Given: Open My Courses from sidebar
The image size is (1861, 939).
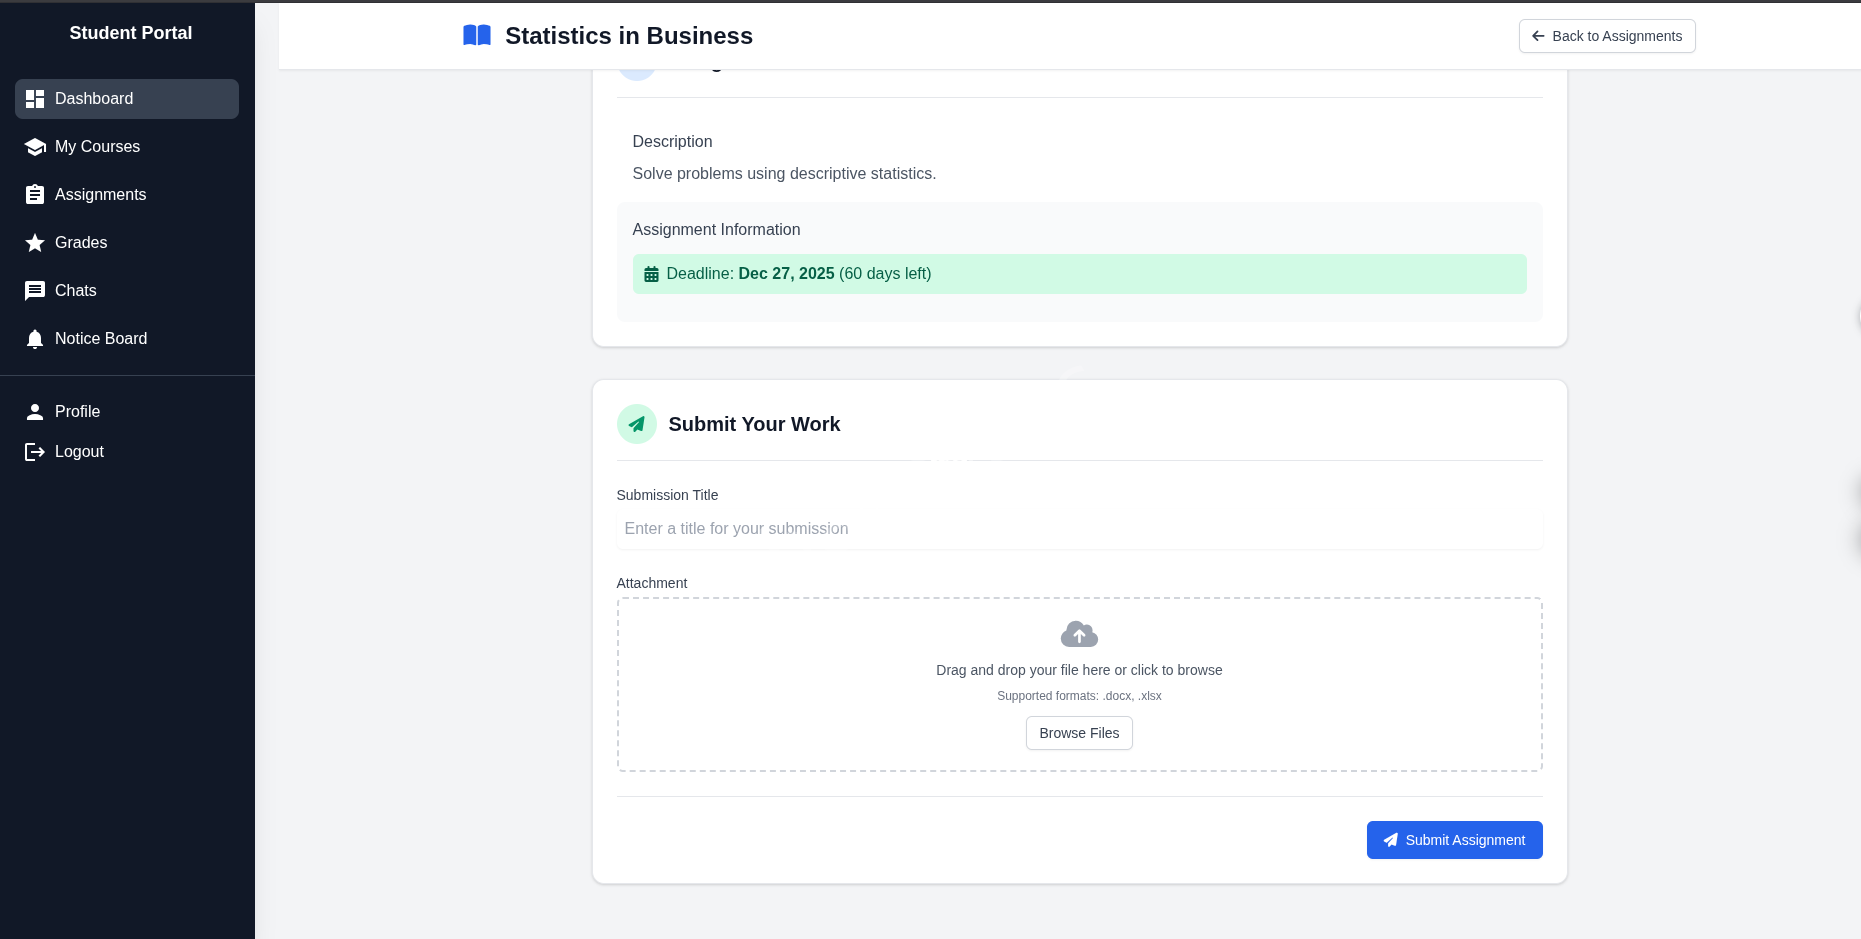Looking at the screenshot, I should click(97, 147).
